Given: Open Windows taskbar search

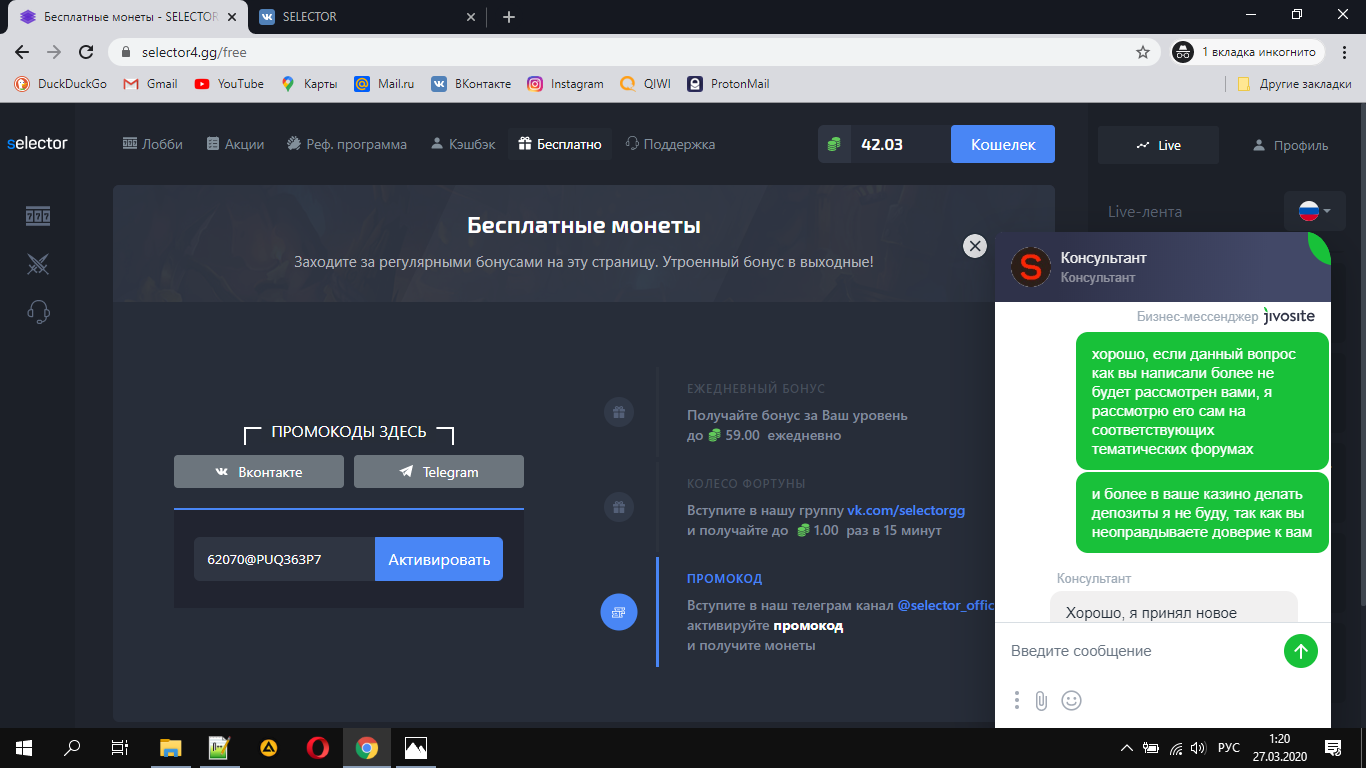Looking at the screenshot, I should [72, 747].
